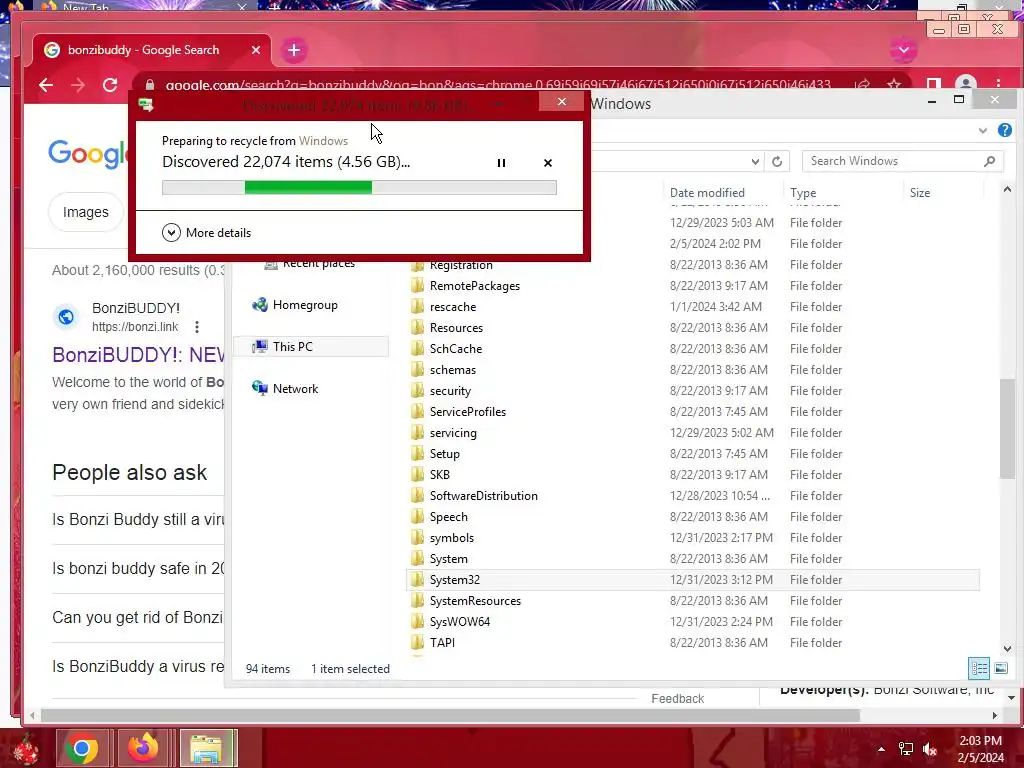Open the Explorer address history dropdown
1024x768 pixels.
(x=755, y=161)
